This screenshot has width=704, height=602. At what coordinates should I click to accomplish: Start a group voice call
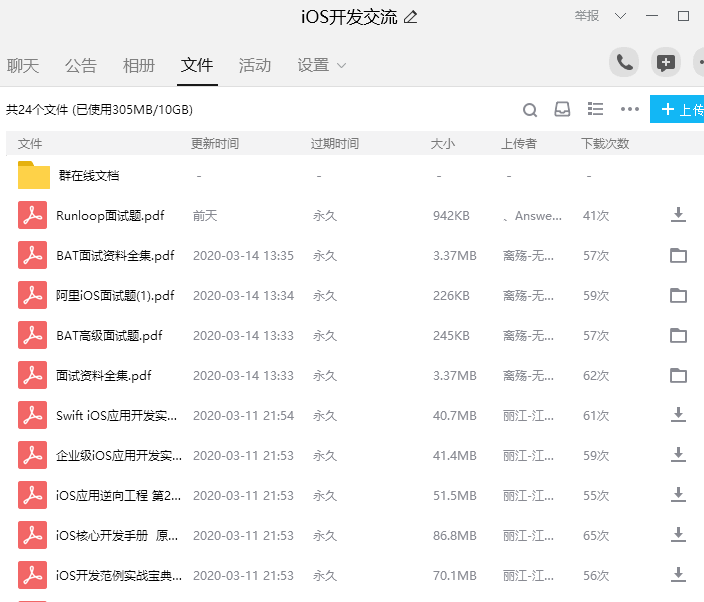(624, 62)
